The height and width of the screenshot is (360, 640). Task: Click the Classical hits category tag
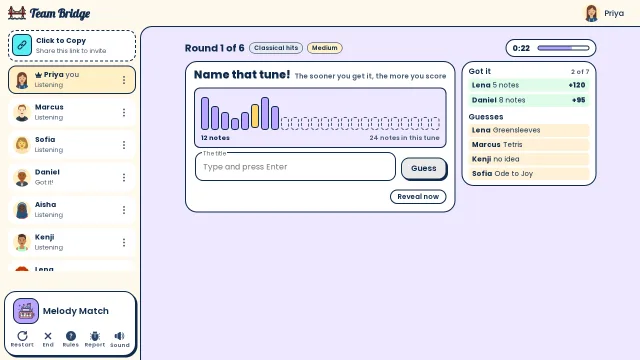(x=276, y=48)
